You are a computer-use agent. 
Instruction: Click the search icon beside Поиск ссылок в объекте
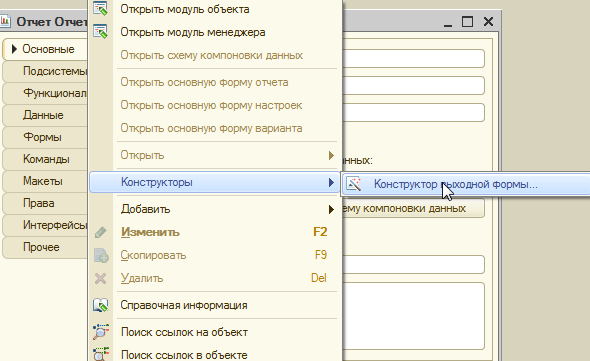coord(101,354)
